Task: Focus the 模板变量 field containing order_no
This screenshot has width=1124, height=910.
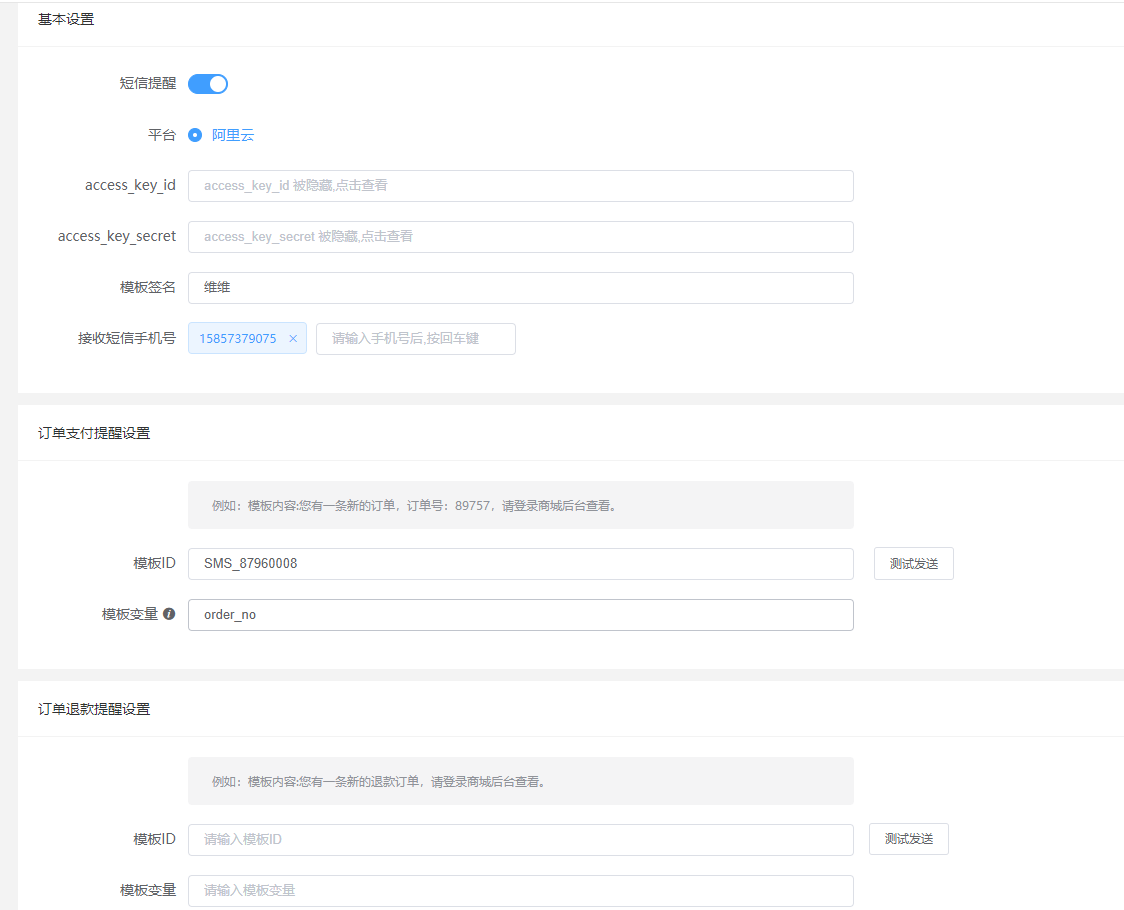Action: (x=520, y=615)
